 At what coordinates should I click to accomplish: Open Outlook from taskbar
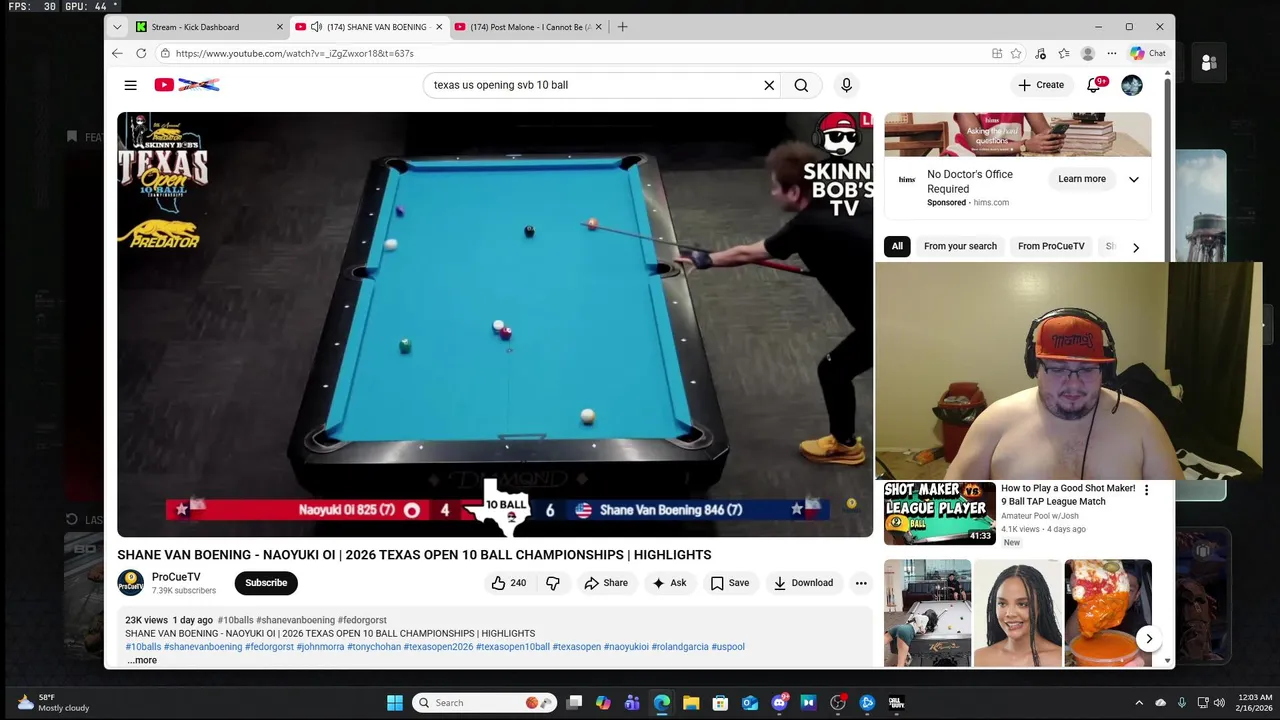[750, 703]
